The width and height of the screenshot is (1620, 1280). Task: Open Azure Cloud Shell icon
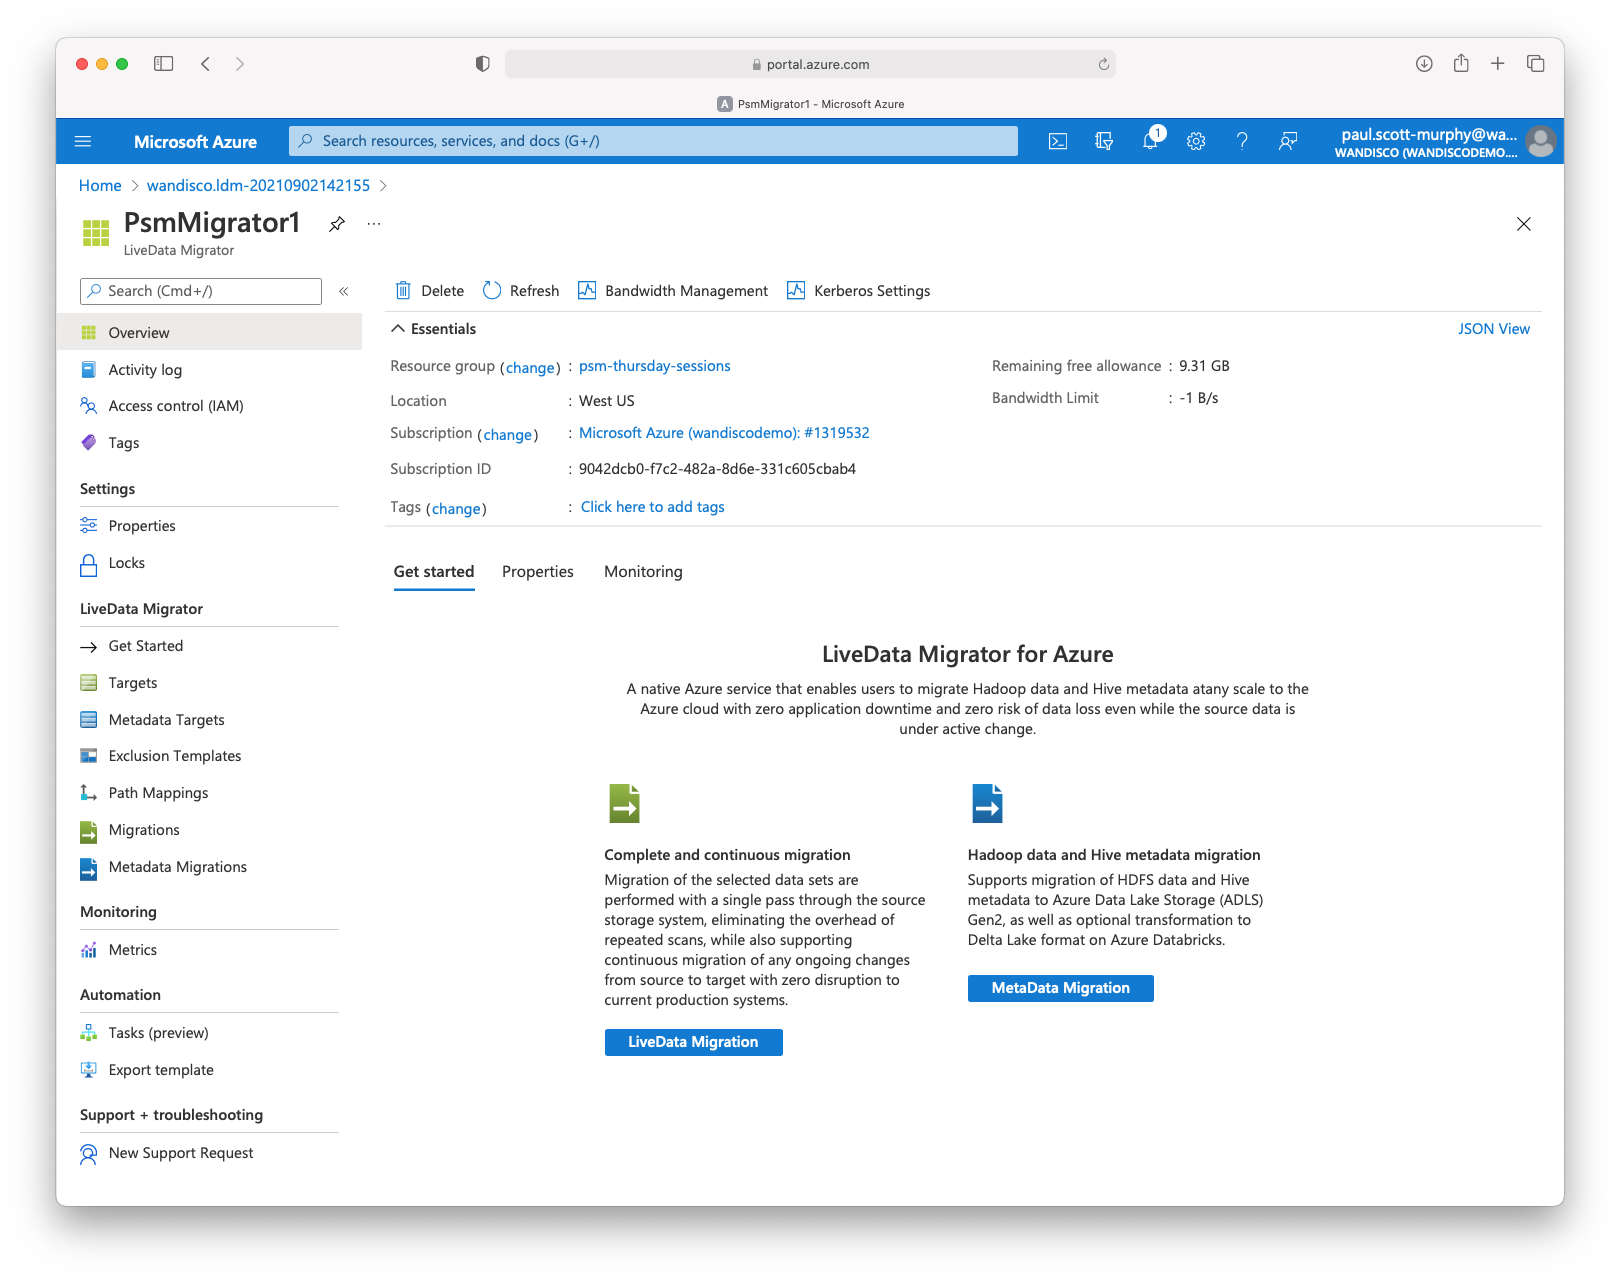coord(1057,141)
